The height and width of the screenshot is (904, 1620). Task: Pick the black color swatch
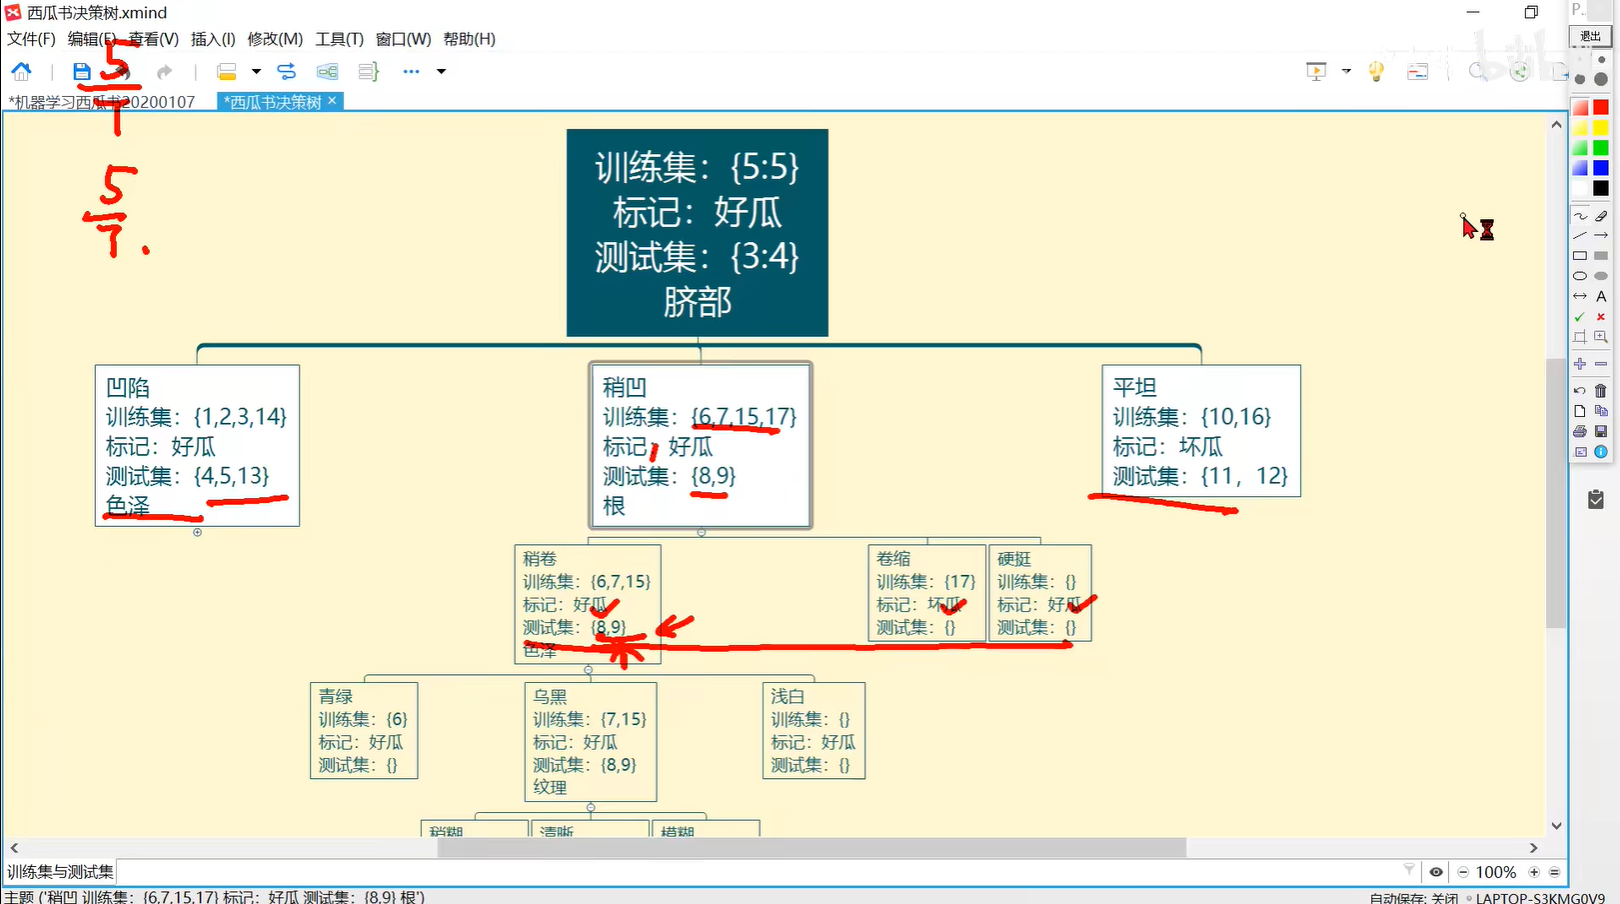1601,188
